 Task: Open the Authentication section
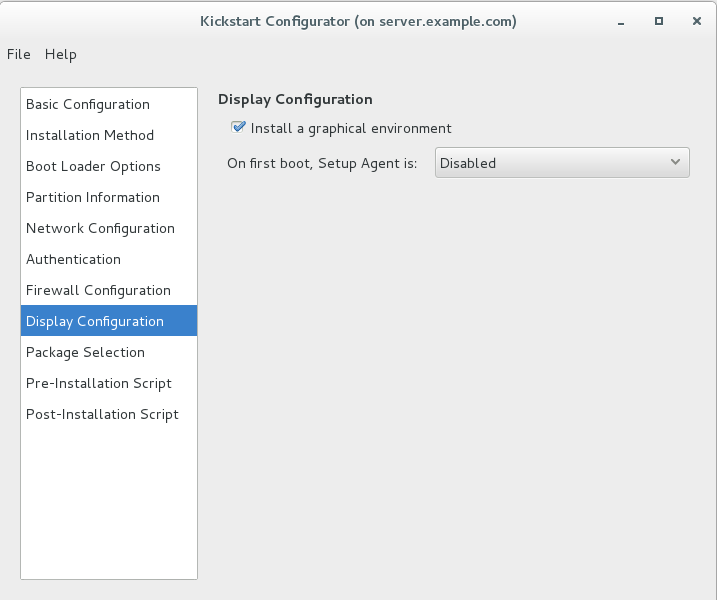(x=73, y=259)
